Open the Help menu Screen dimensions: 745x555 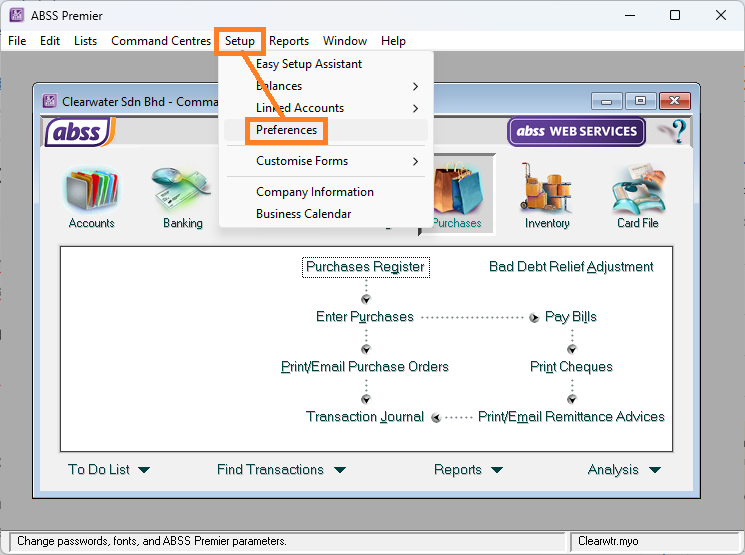(393, 41)
